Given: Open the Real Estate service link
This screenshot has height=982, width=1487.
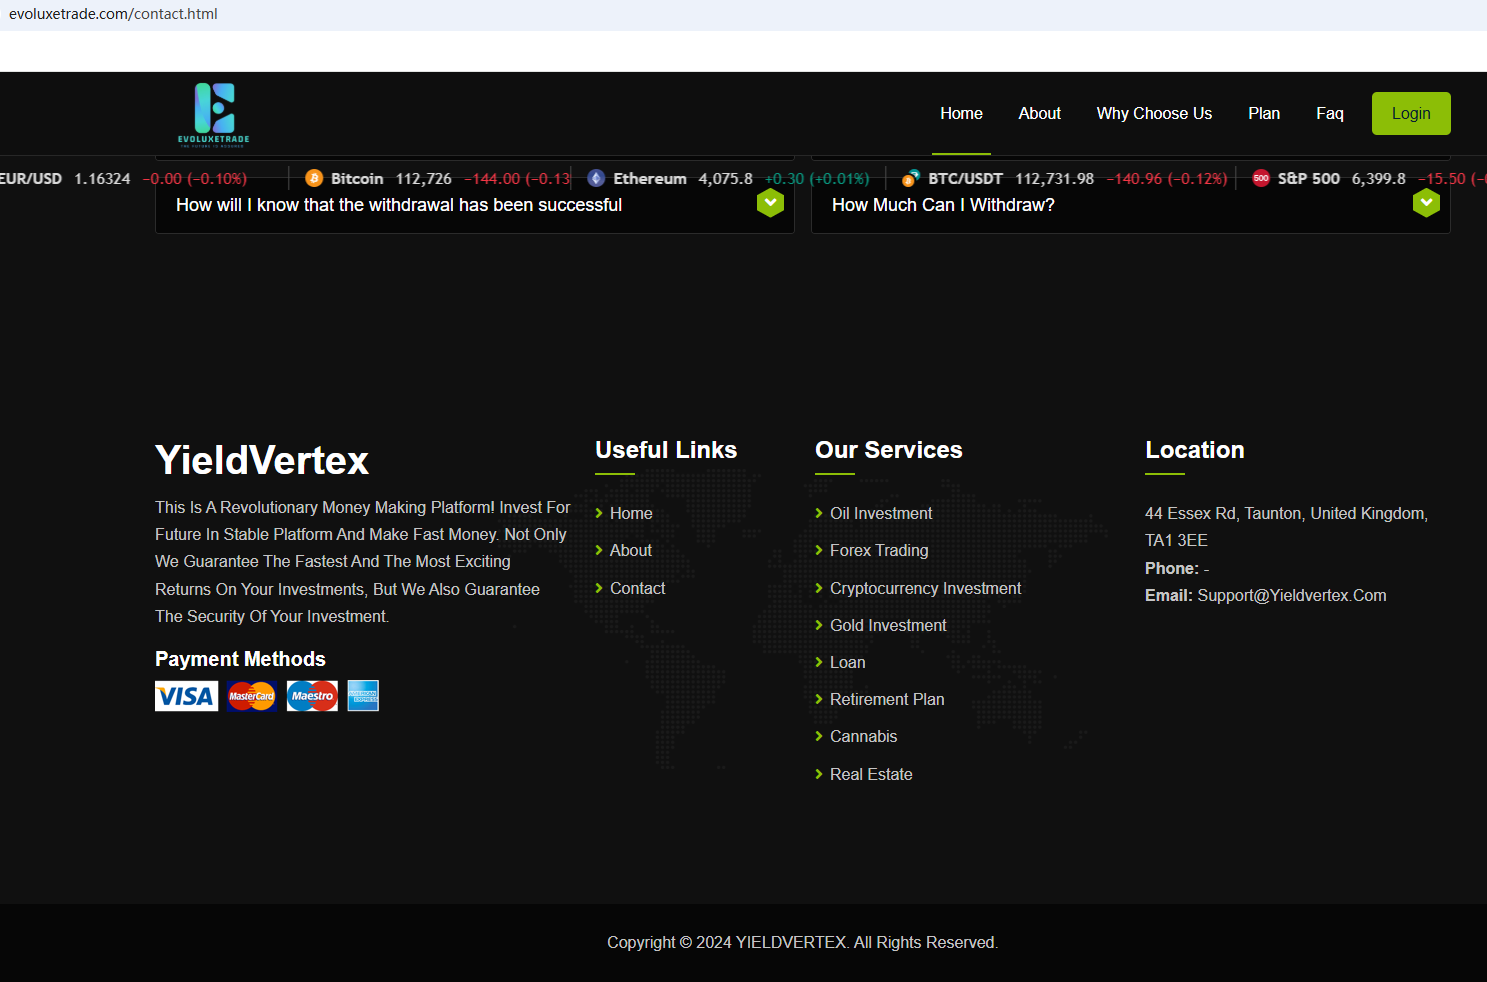Looking at the screenshot, I should (870, 774).
